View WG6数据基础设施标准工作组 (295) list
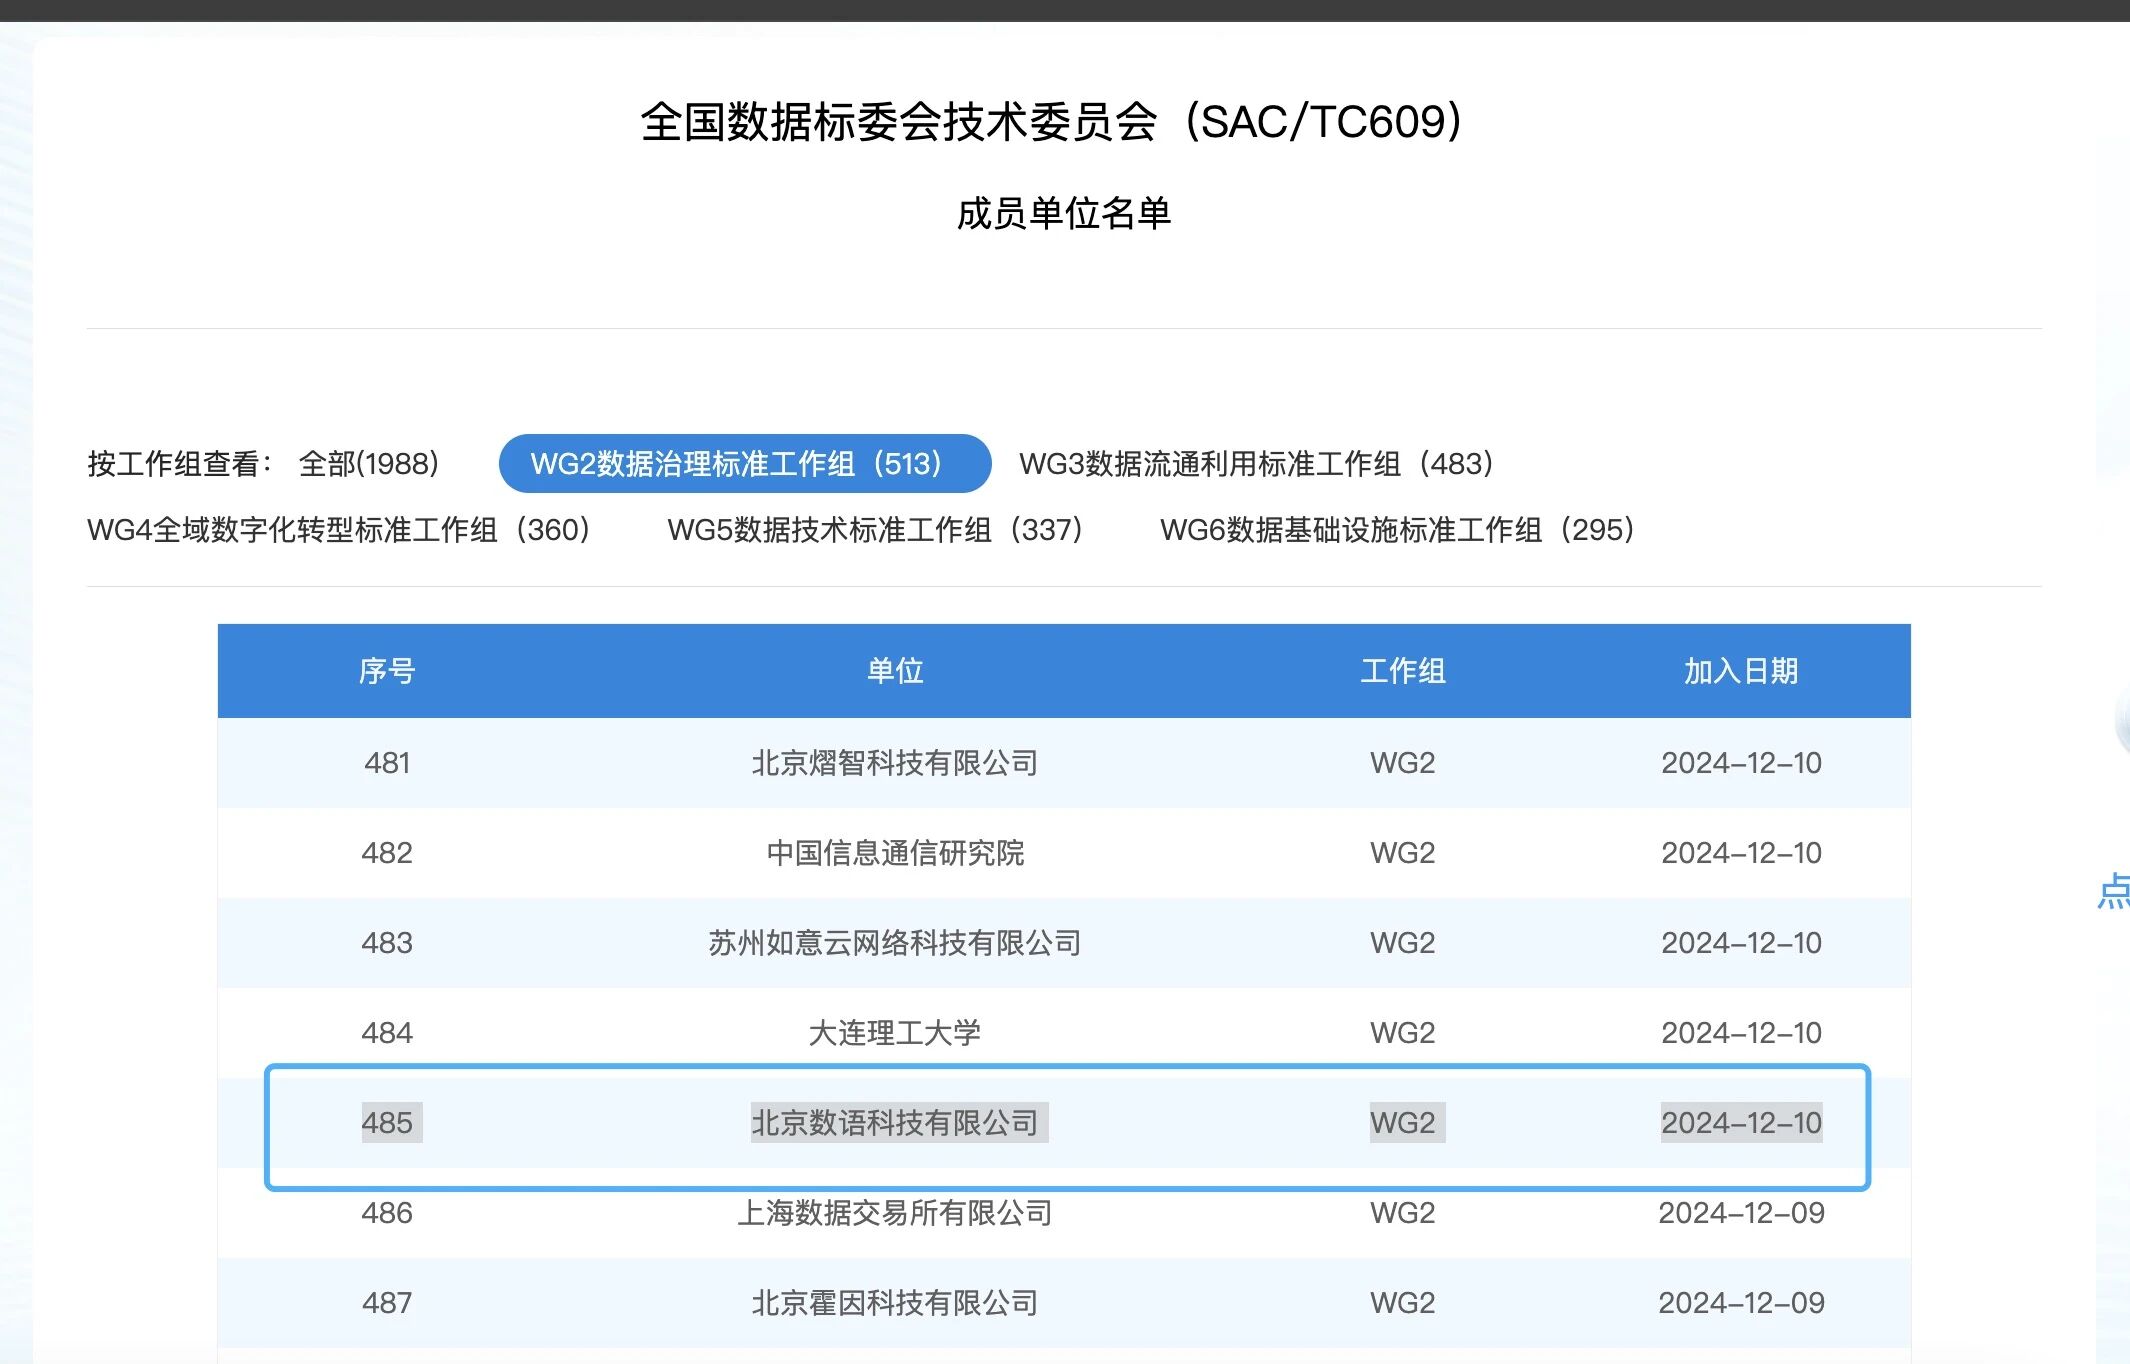The height and width of the screenshot is (1364, 2130). click(x=1397, y=530)
